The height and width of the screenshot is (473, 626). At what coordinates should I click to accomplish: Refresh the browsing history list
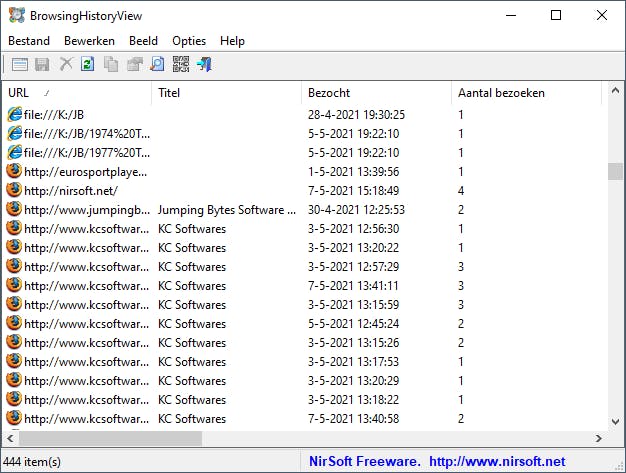click(88, 65)
